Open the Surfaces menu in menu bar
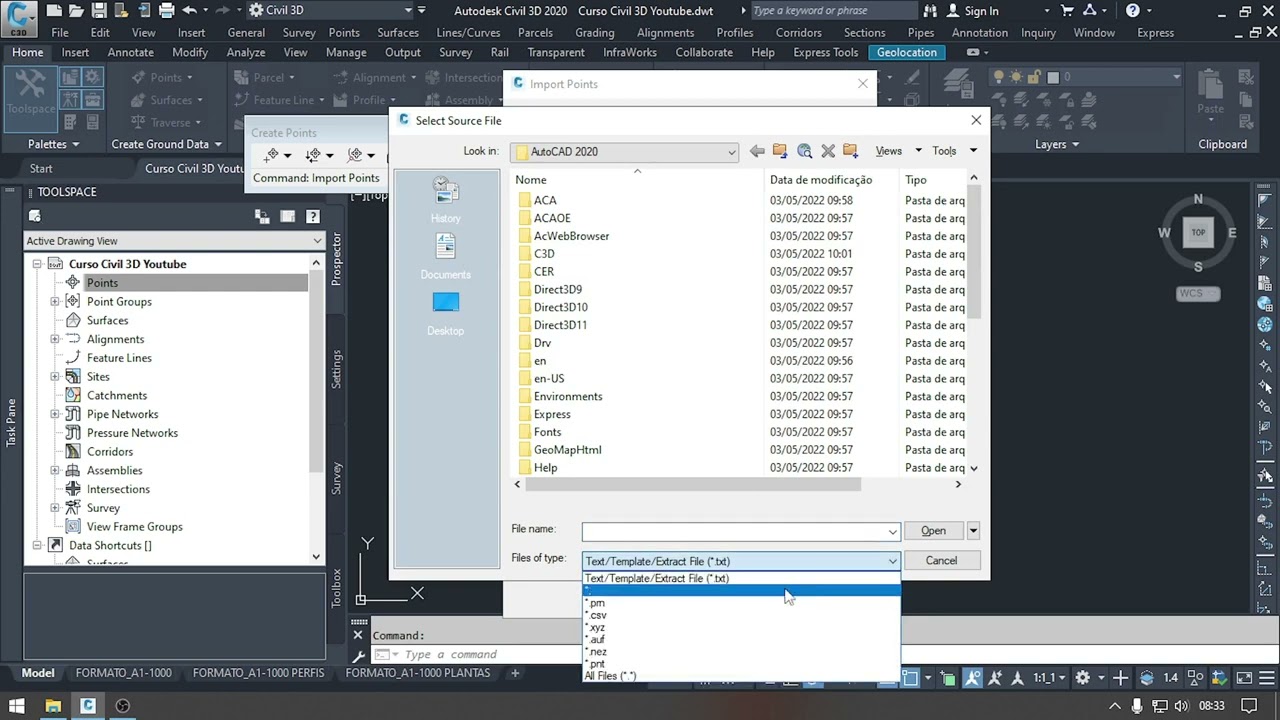Screen dimensions: 1280x720 point(398,33)
